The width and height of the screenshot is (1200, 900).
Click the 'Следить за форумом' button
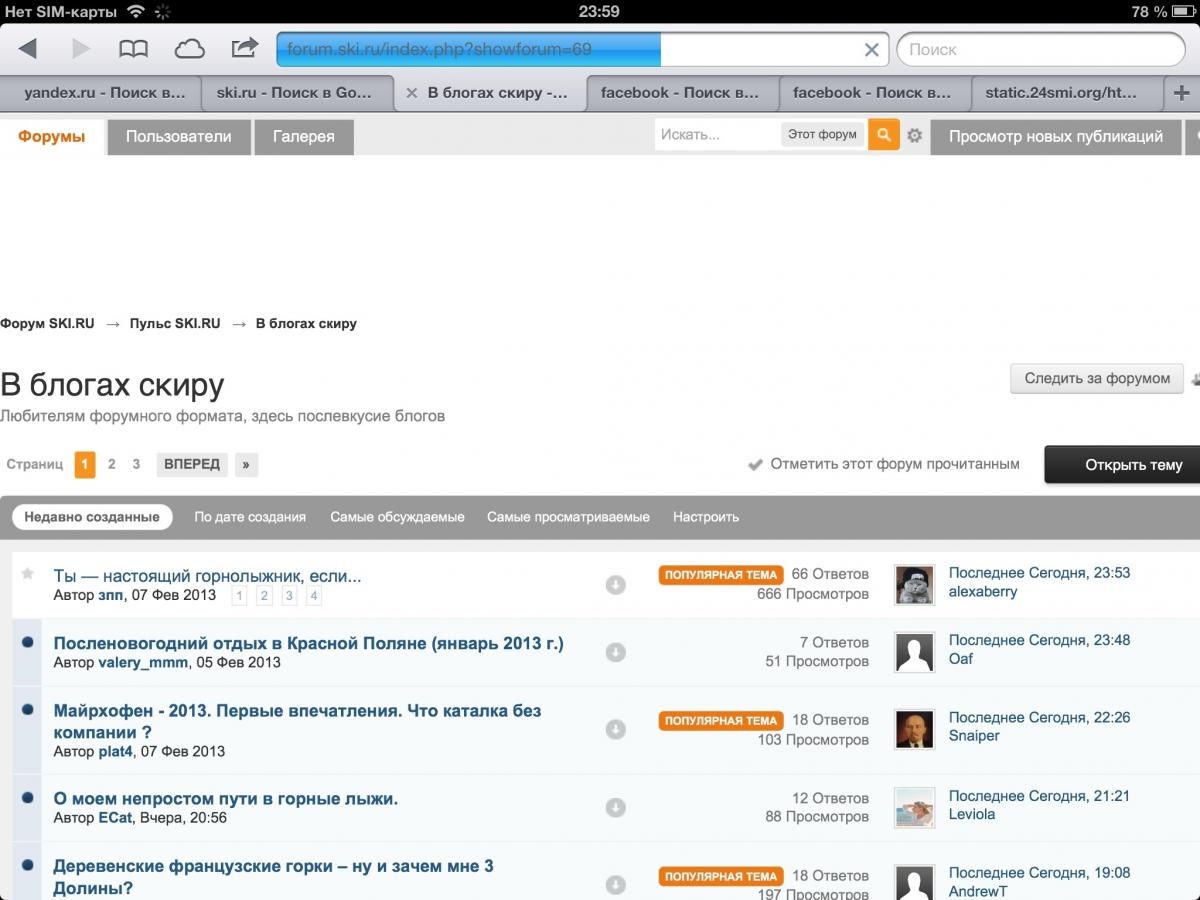pos(1096,378)
